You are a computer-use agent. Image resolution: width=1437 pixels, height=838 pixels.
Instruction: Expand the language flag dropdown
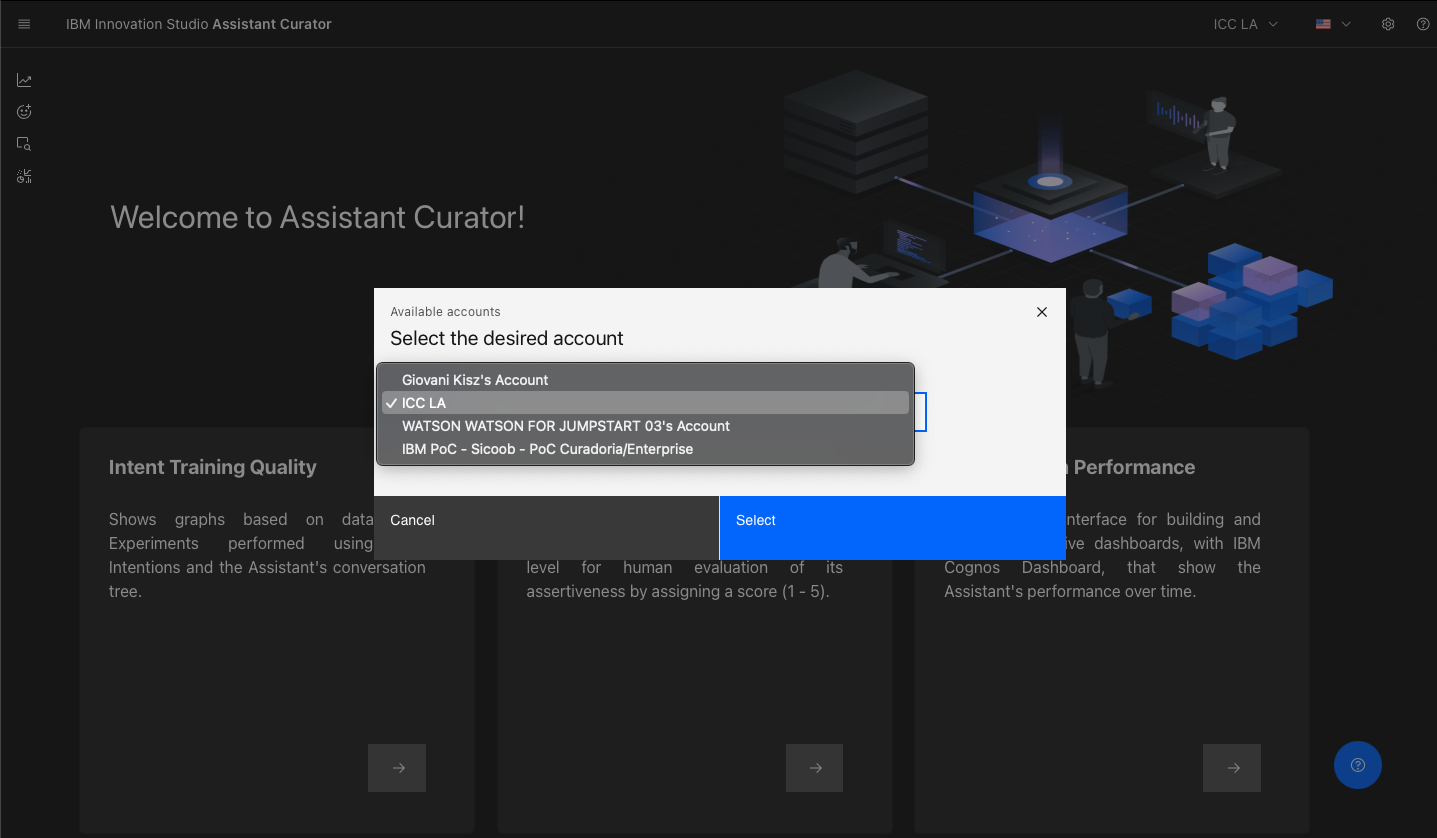pos(1333,24)
